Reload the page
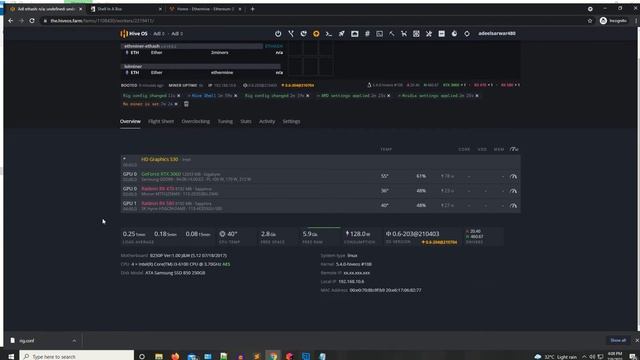The image size is (640, 360). point(32,20)
